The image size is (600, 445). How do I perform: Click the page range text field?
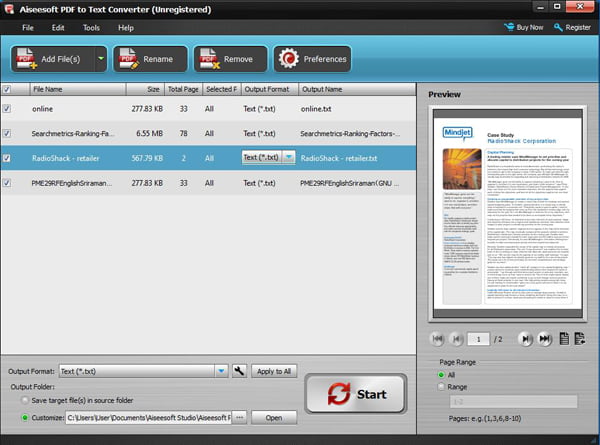coord(514,402)
